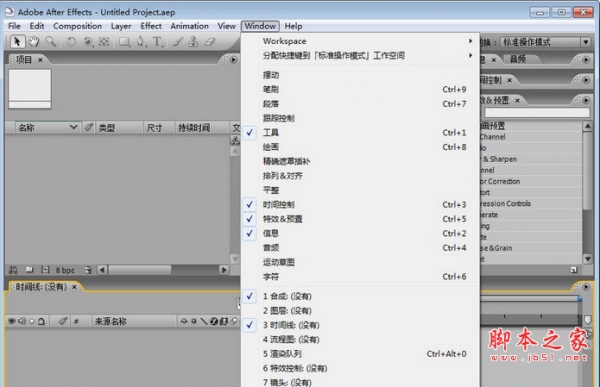
Task: Select the Eraser tool
Action: tap(210, 42)
